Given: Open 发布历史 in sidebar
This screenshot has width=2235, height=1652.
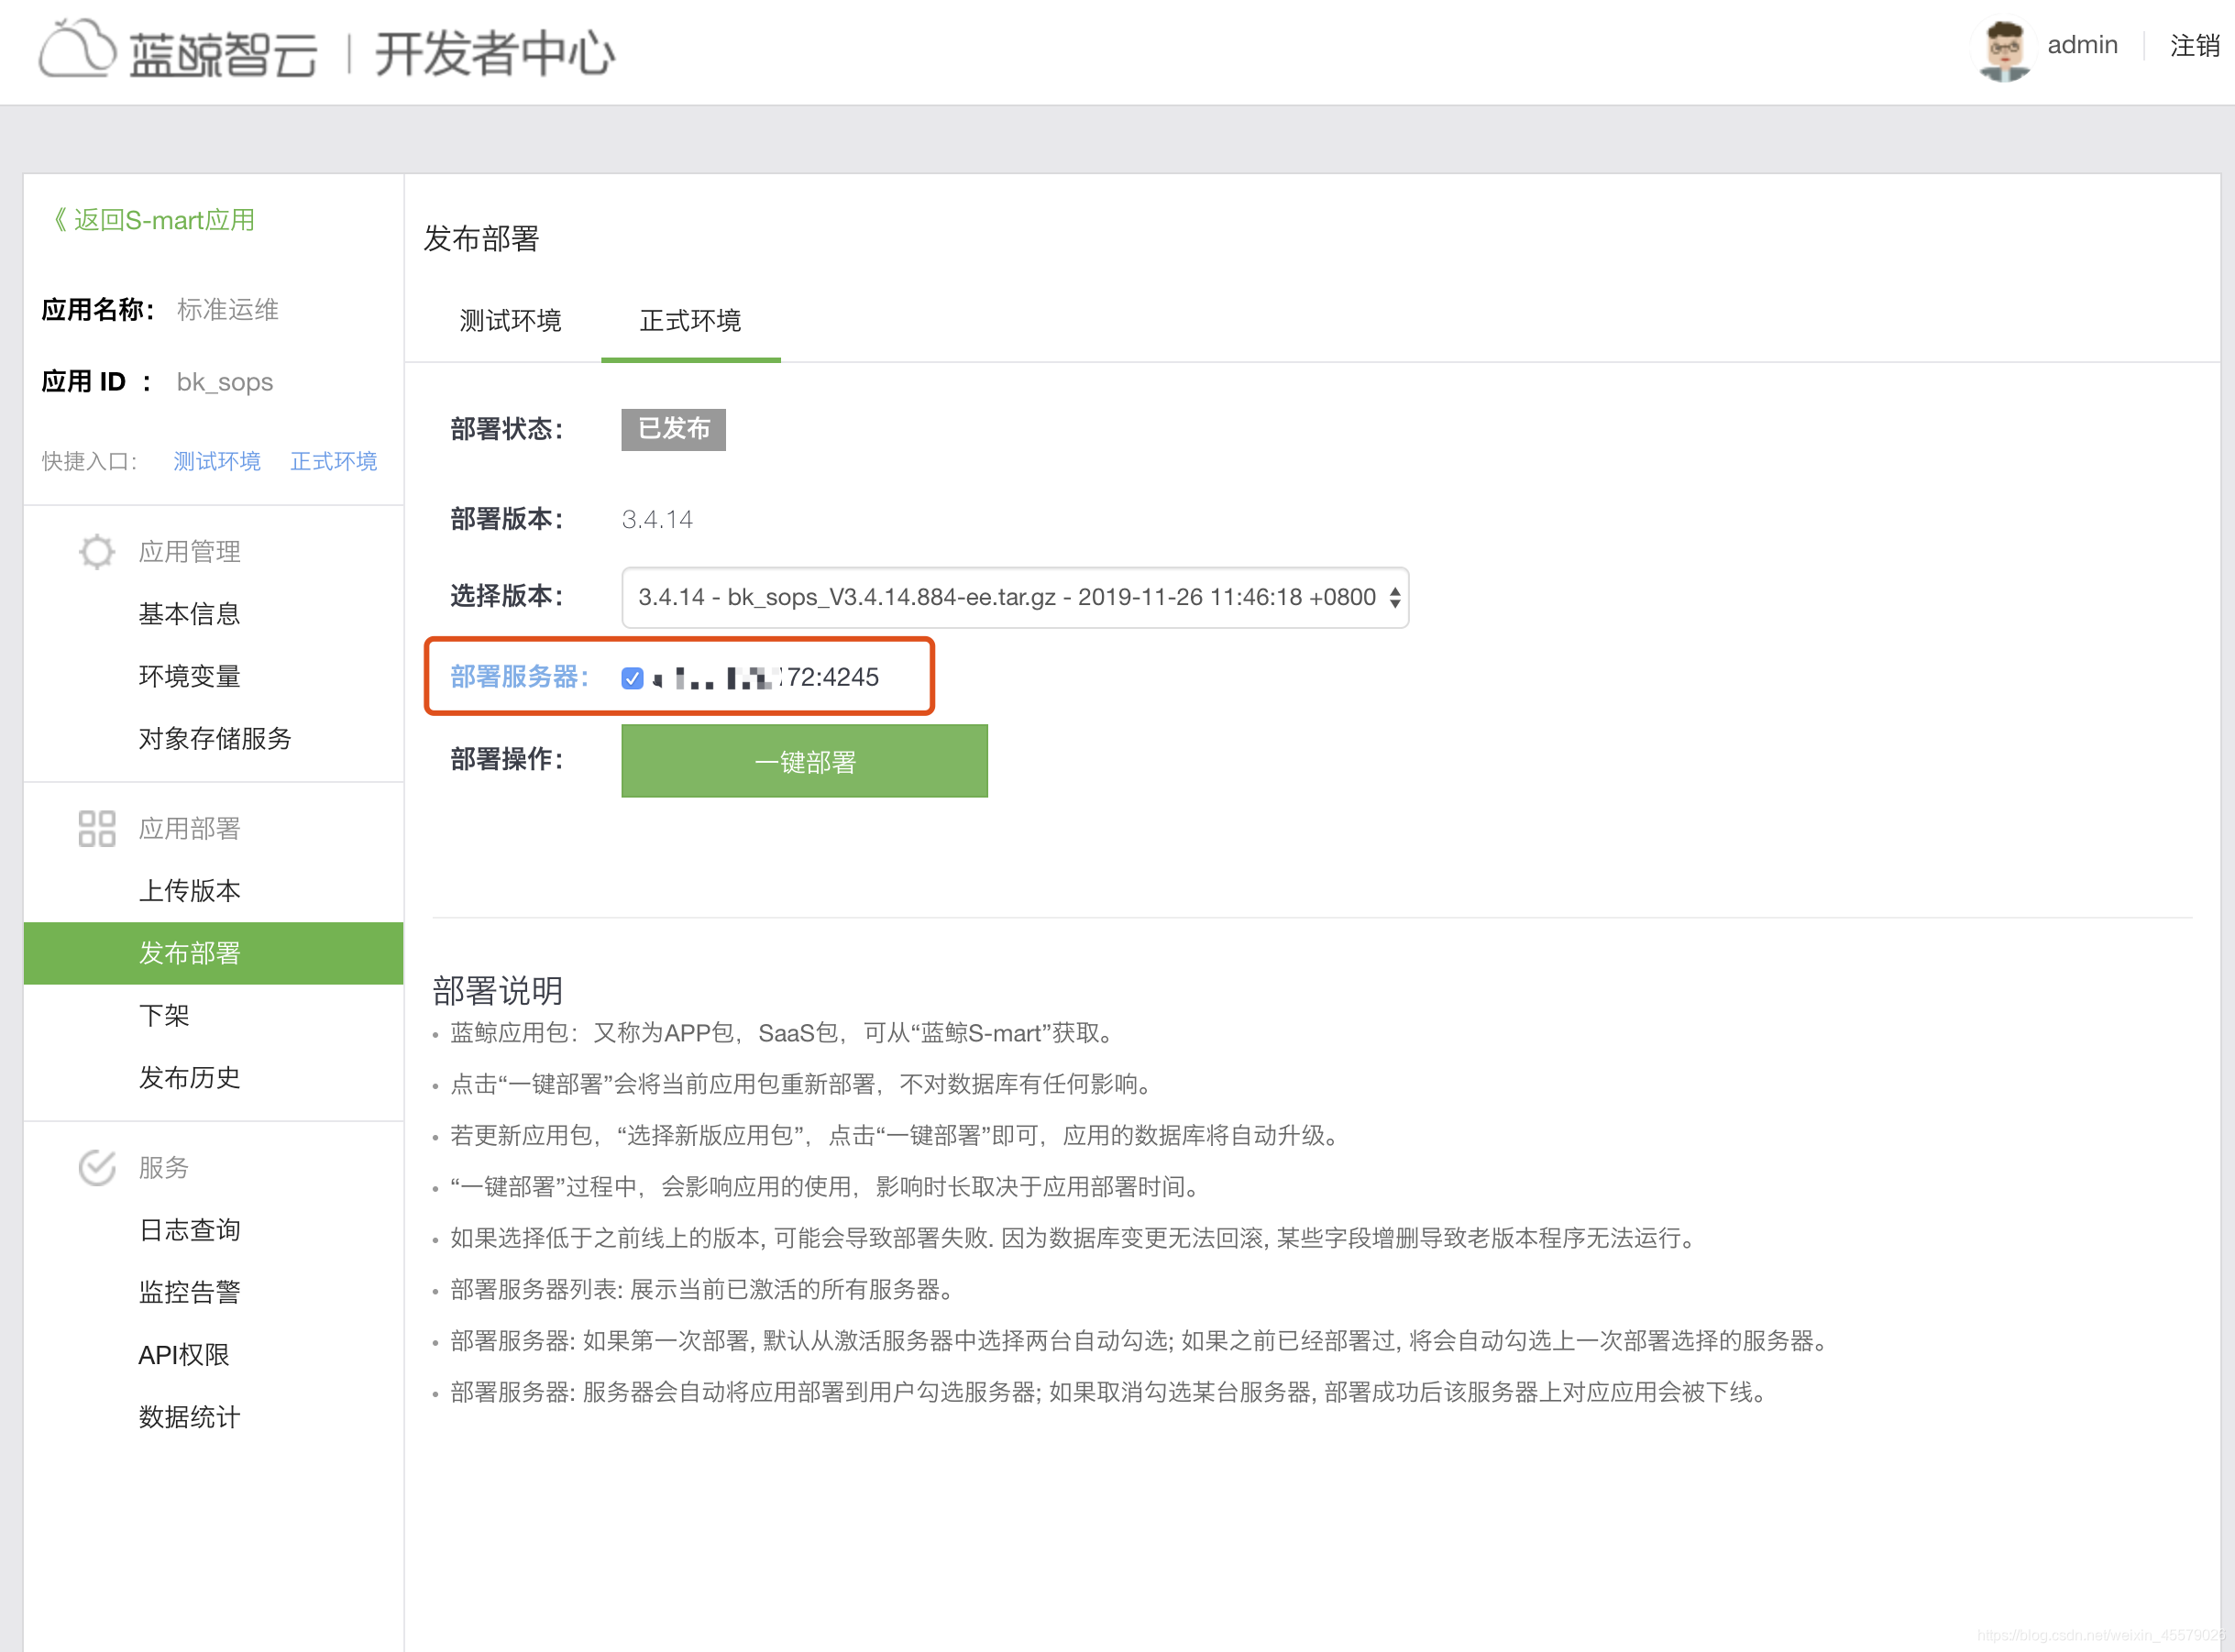Looking at the screenshot, I should (189, 1077).
